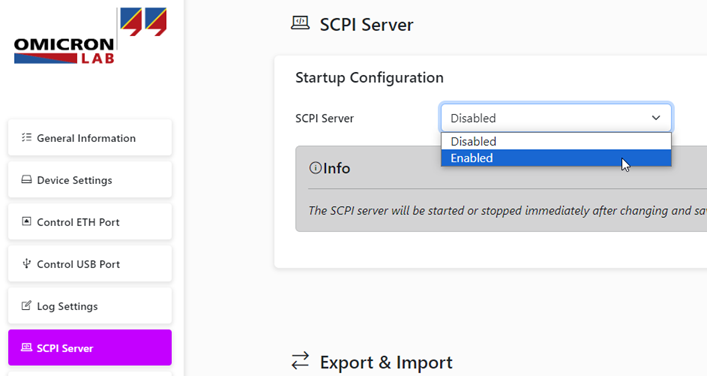Click the General Information list icon
The image size is (707, 376).
coord(27,138)
